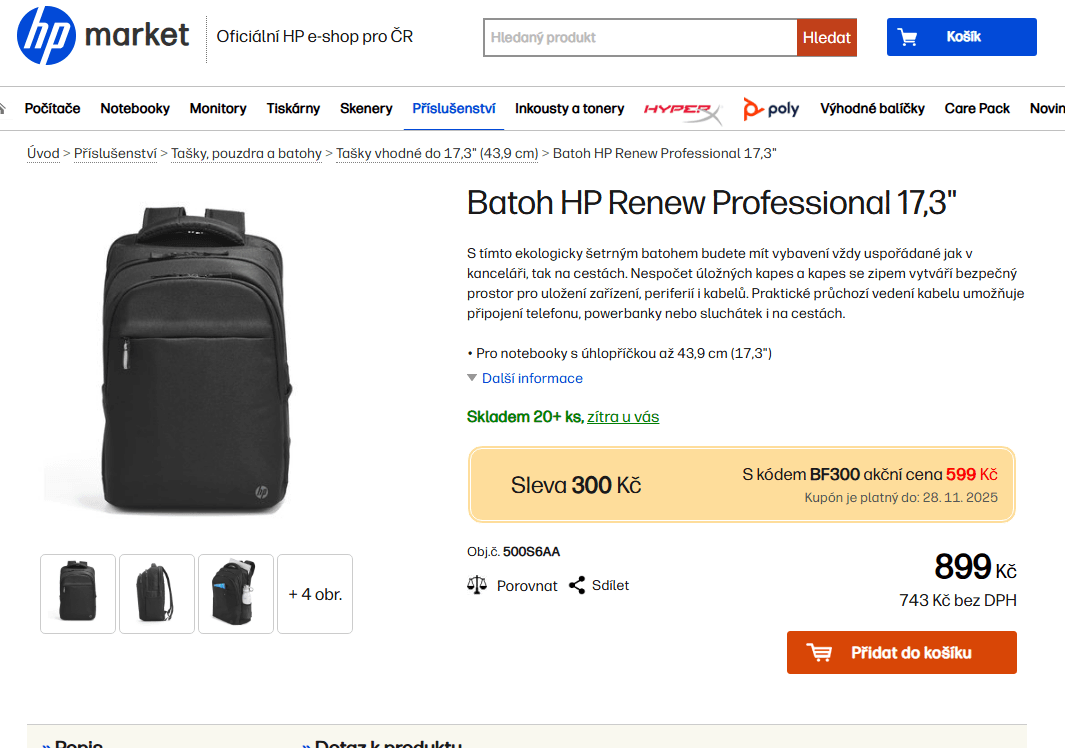
Task: Open '+ 4 obr.' to see more photos
Action: click(x=314, y=593)
